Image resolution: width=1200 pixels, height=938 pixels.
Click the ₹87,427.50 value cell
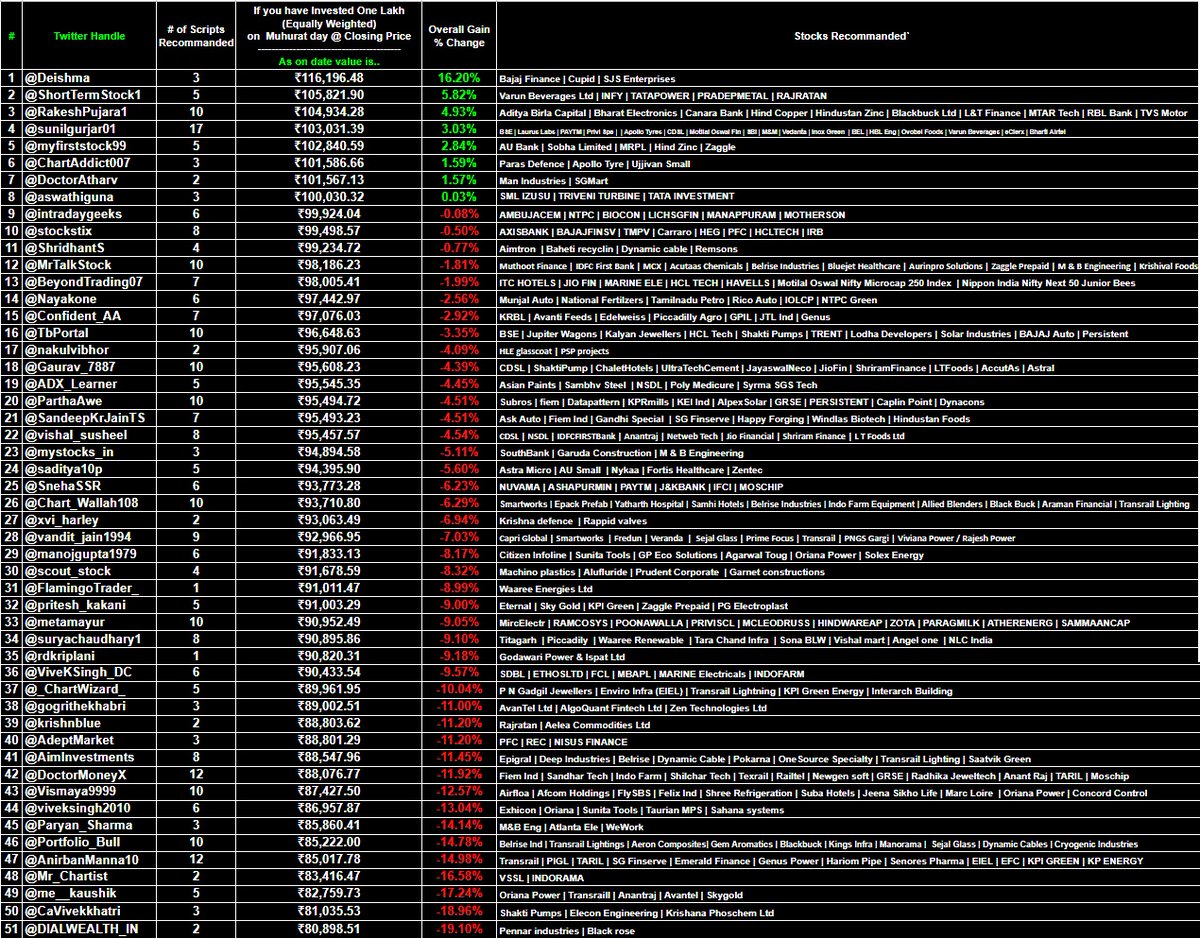tap(327, 792)
